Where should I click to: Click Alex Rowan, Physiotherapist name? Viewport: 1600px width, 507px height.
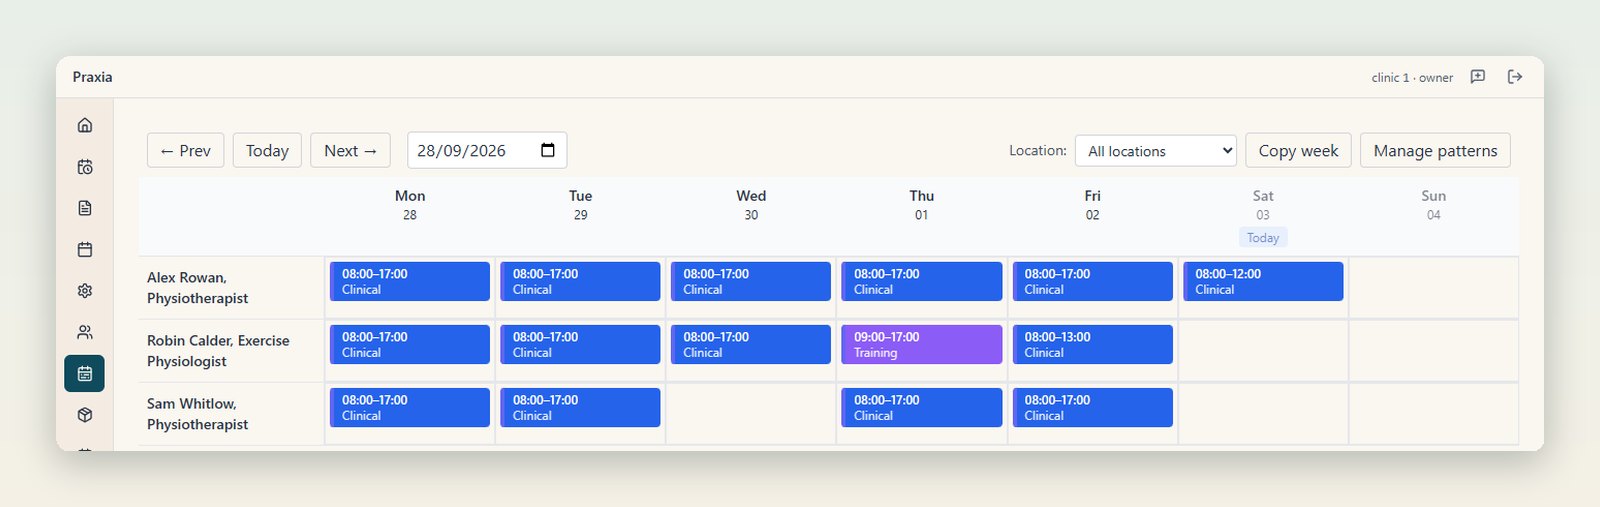pyautogui.click(x=197, y=288)
